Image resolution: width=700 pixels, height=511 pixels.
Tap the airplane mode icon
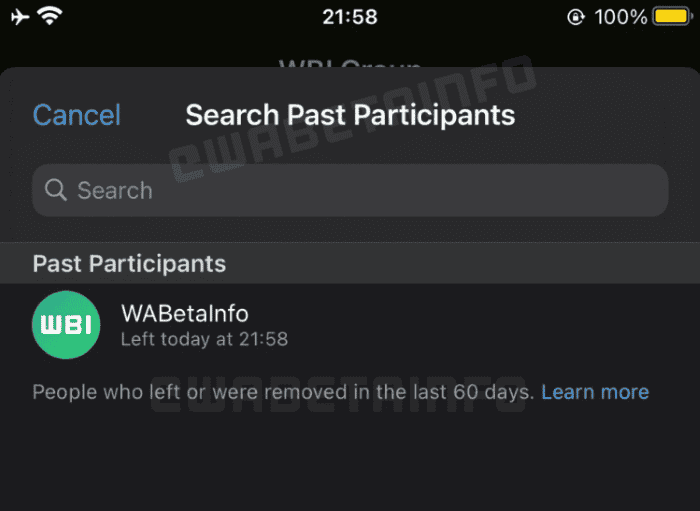tap(20, 16)
